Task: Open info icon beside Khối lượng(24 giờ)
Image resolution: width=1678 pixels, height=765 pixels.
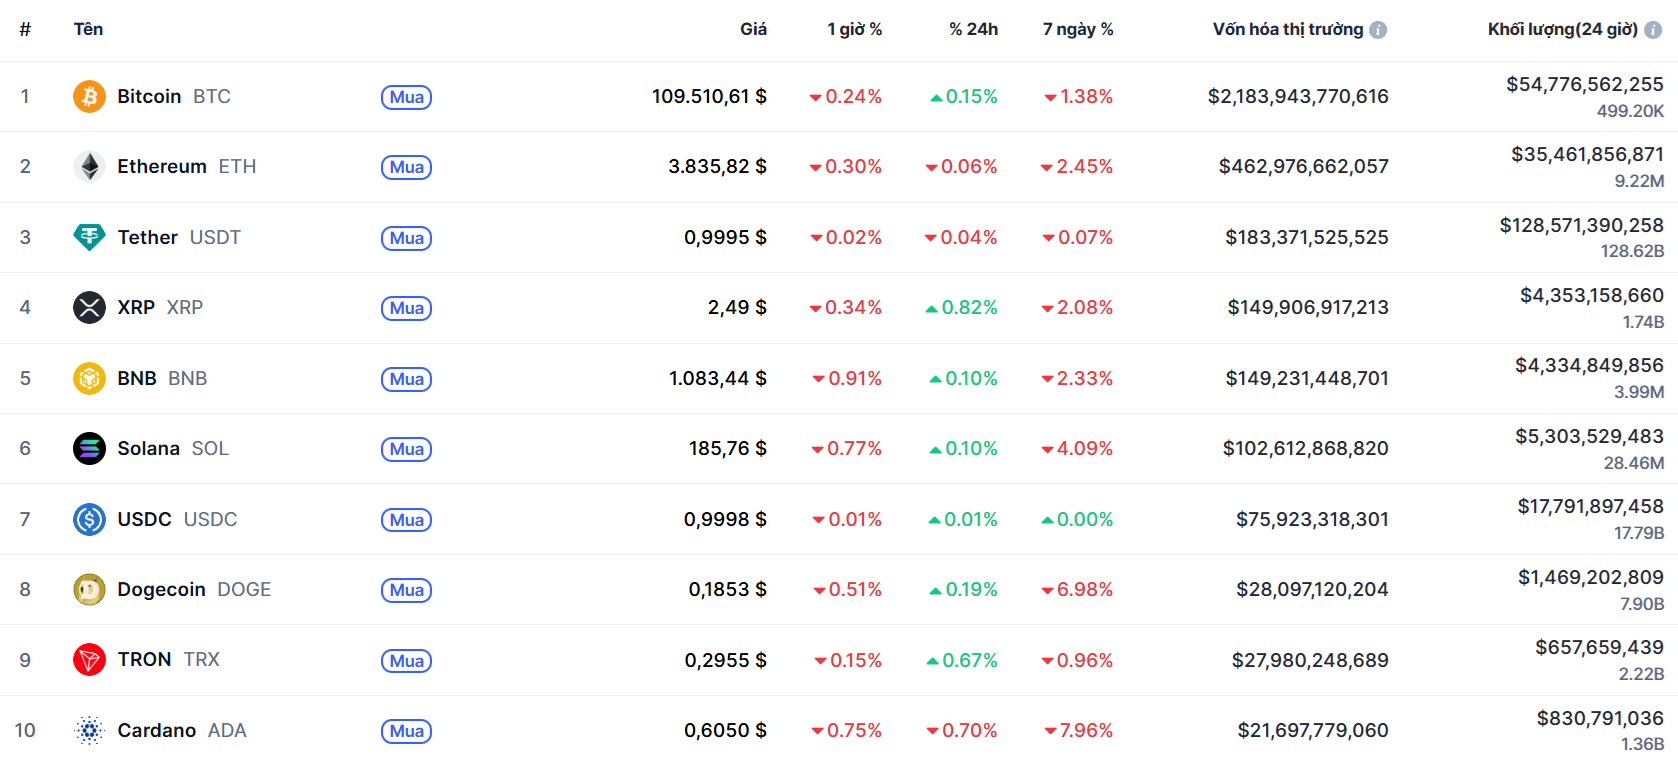Action: pyautogui.click(x=1653, y=30)
